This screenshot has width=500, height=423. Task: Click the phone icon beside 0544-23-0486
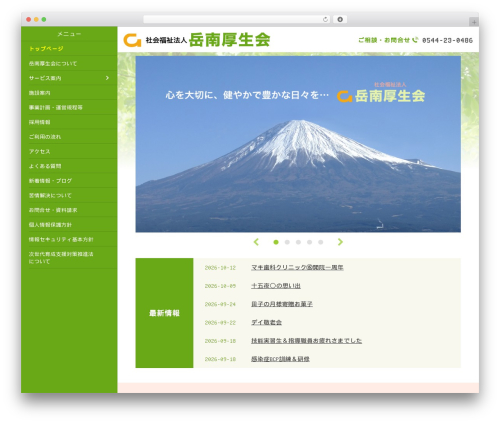point(415,40)
